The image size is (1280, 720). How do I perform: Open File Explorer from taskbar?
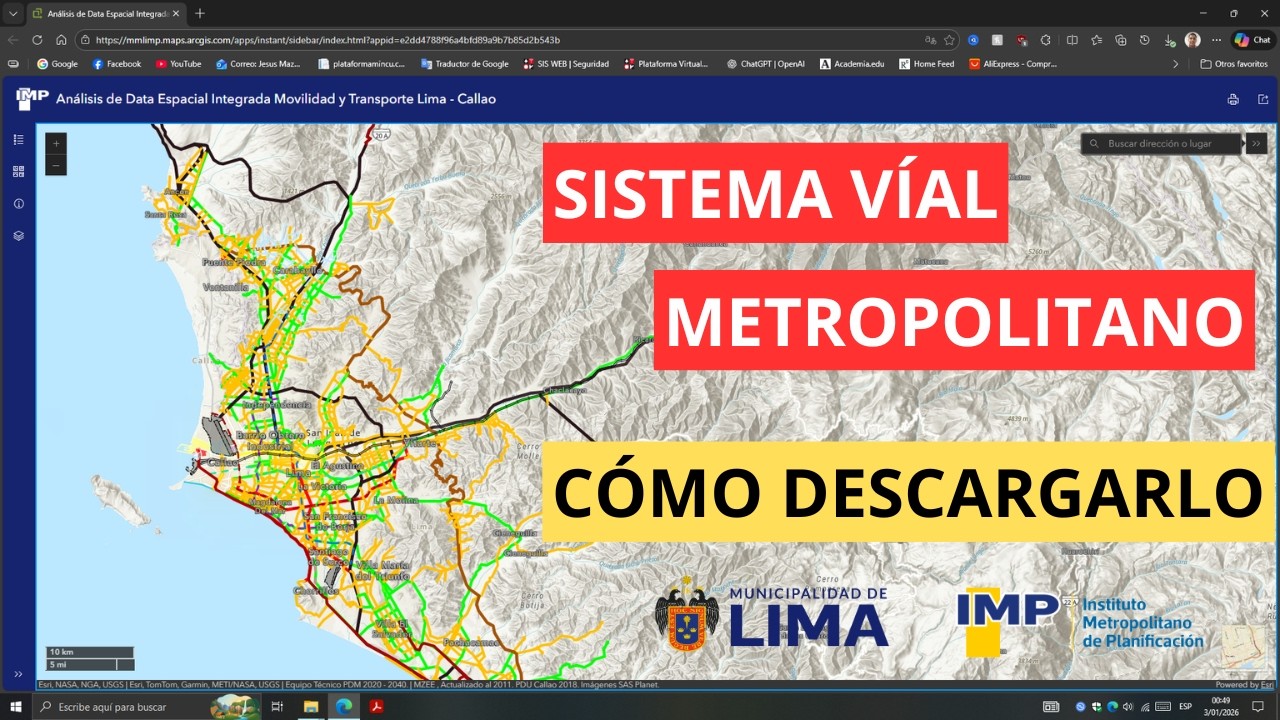311,706
